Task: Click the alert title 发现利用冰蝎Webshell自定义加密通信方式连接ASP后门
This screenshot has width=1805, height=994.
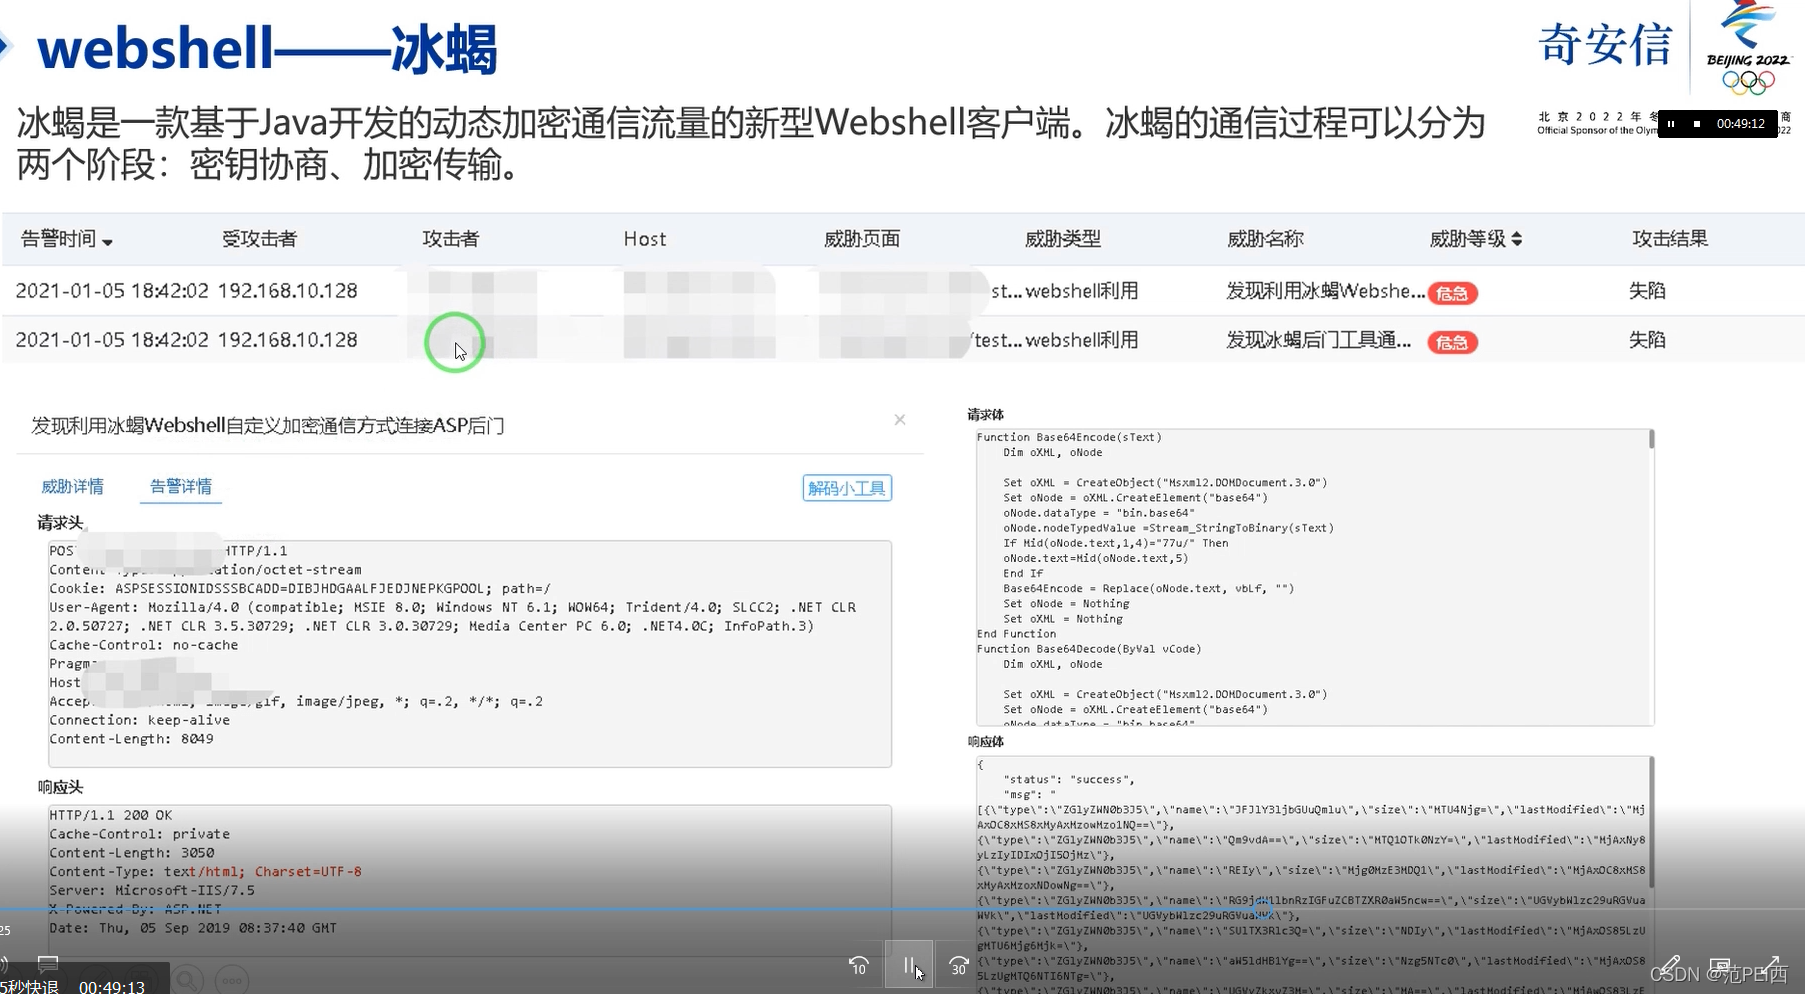Action: [x=268, y=426]
